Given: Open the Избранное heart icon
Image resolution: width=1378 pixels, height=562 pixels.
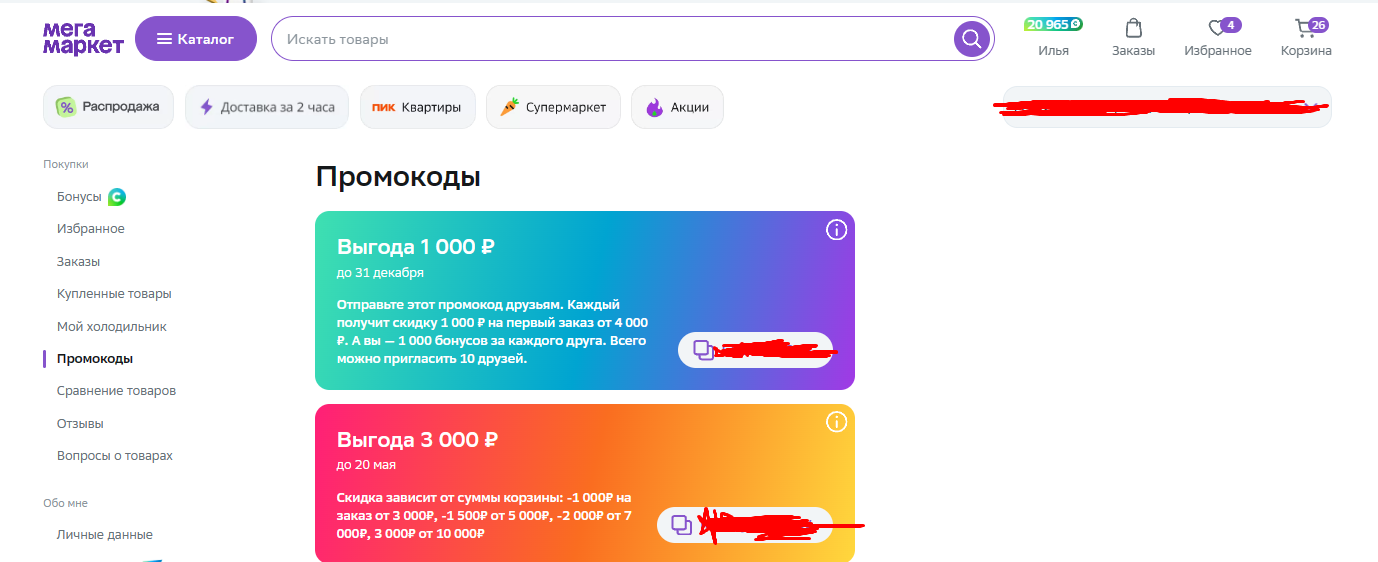Looking at the screenshot, I should (x=1216, y=28).
